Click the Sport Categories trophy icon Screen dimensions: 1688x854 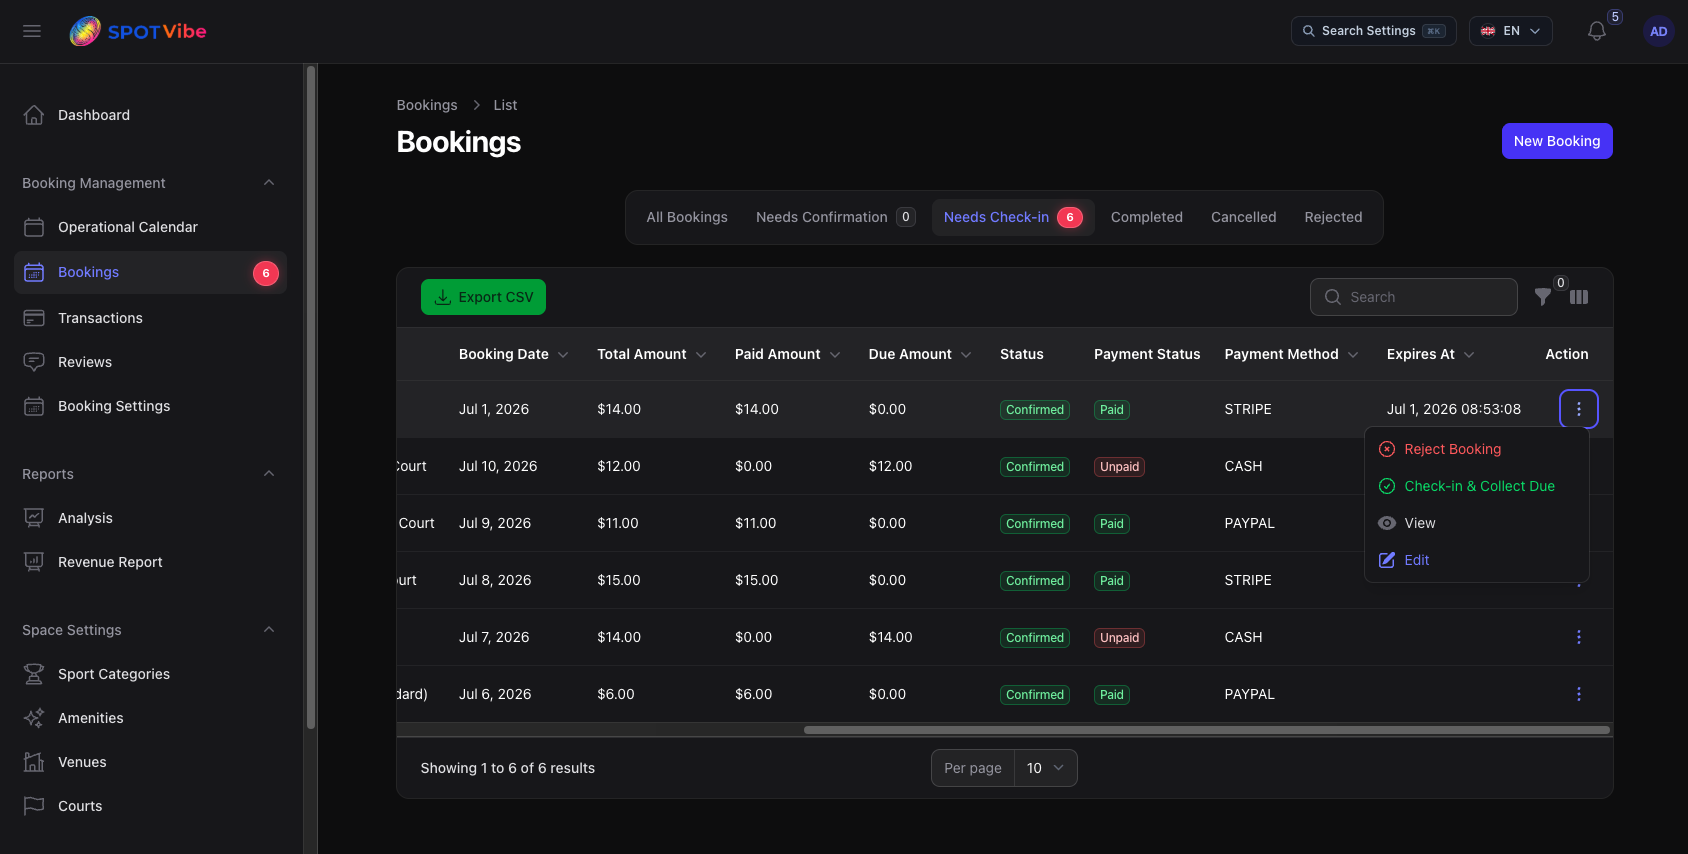[34, 674]
